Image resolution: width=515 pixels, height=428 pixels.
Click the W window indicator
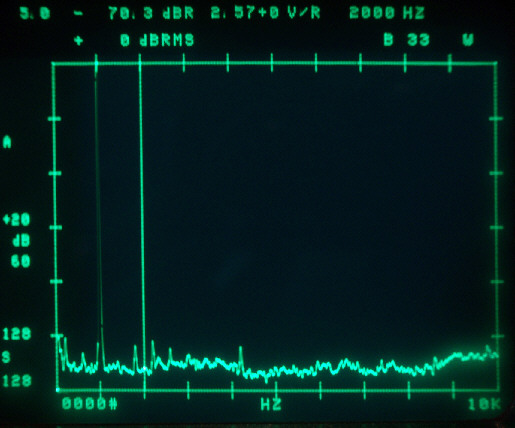point(467,40)
